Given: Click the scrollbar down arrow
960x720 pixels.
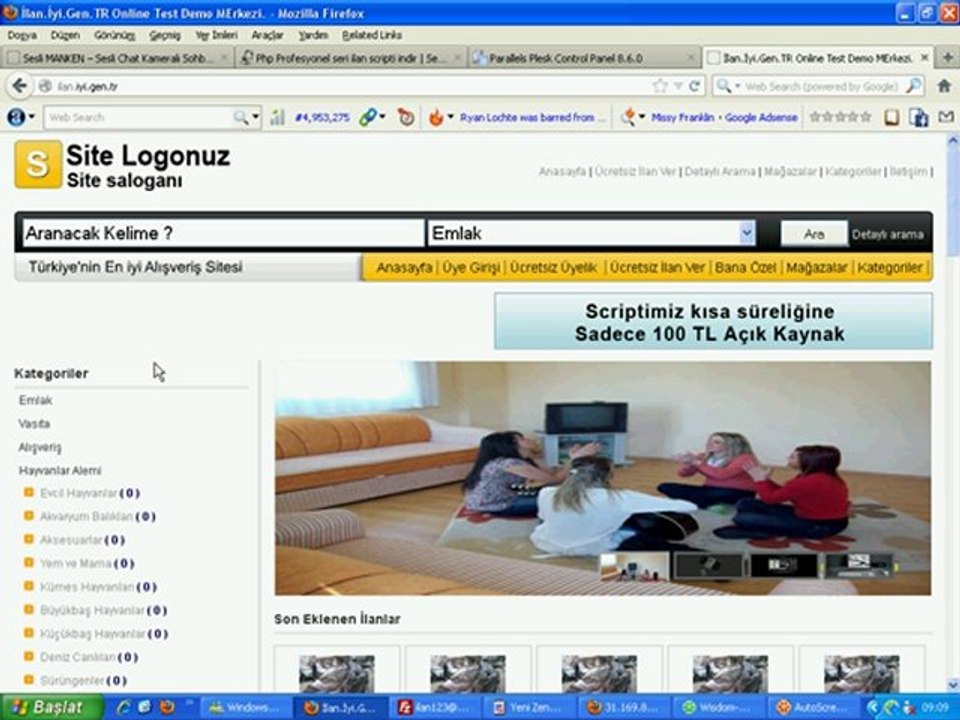Looking at the screenshot, I should pyautogui.click(x=953, y=684).
